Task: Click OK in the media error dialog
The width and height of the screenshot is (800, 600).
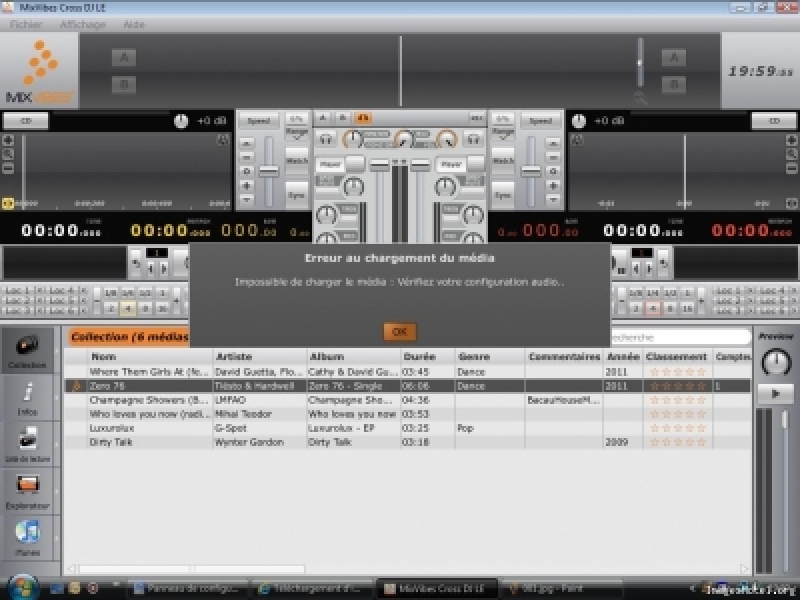Action: point(399,332)
